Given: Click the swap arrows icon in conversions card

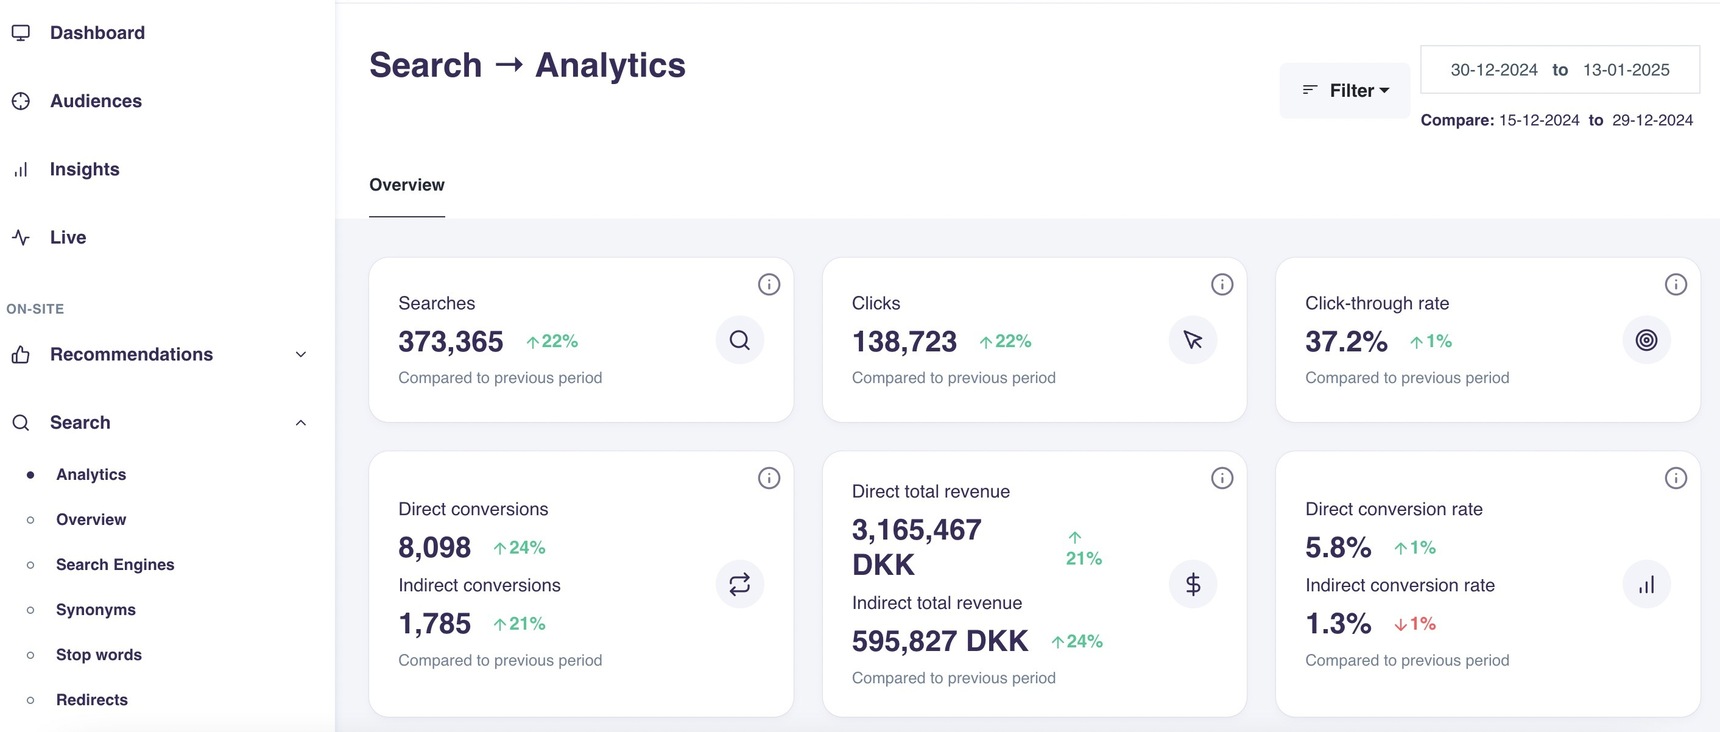Looking at the screenshot, I should pyautogui.click(x=739, y=584).
